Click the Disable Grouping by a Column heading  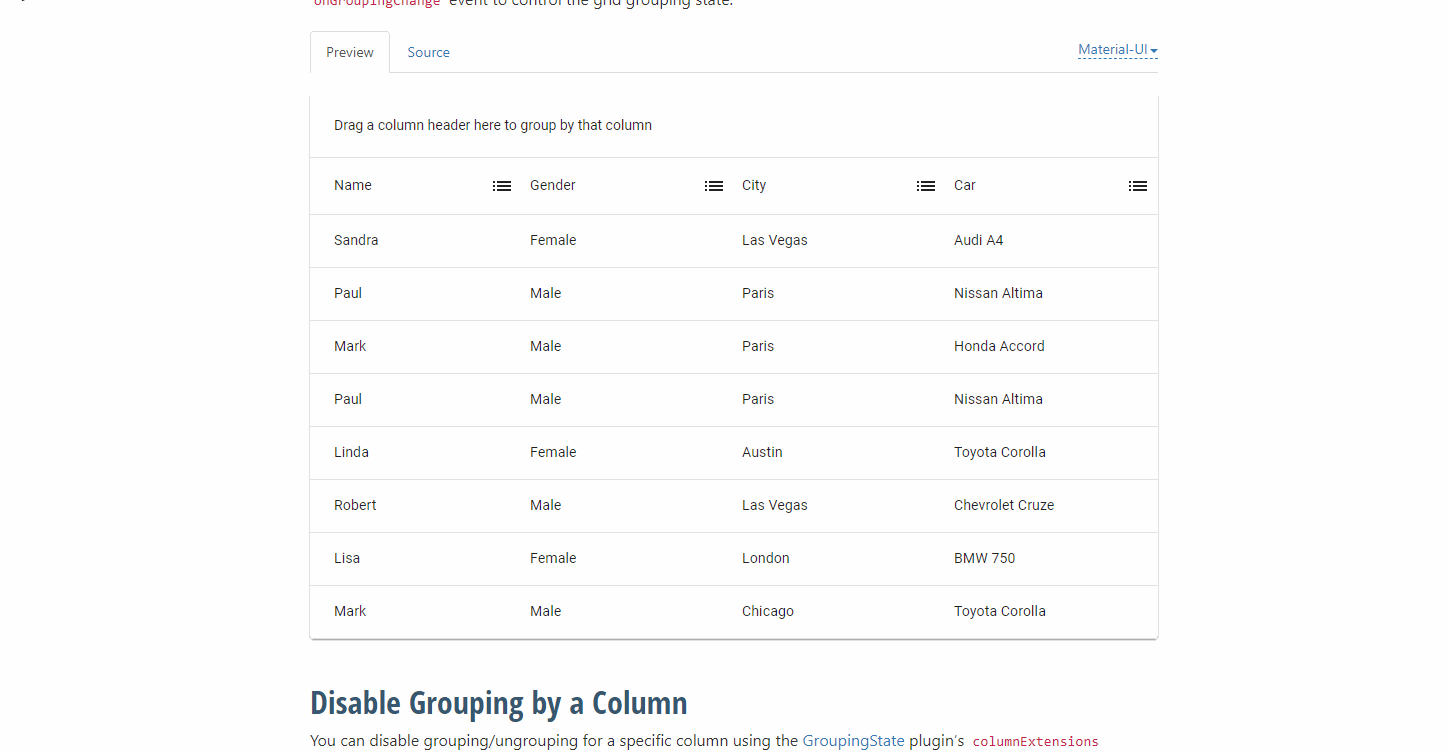[498, 703]
